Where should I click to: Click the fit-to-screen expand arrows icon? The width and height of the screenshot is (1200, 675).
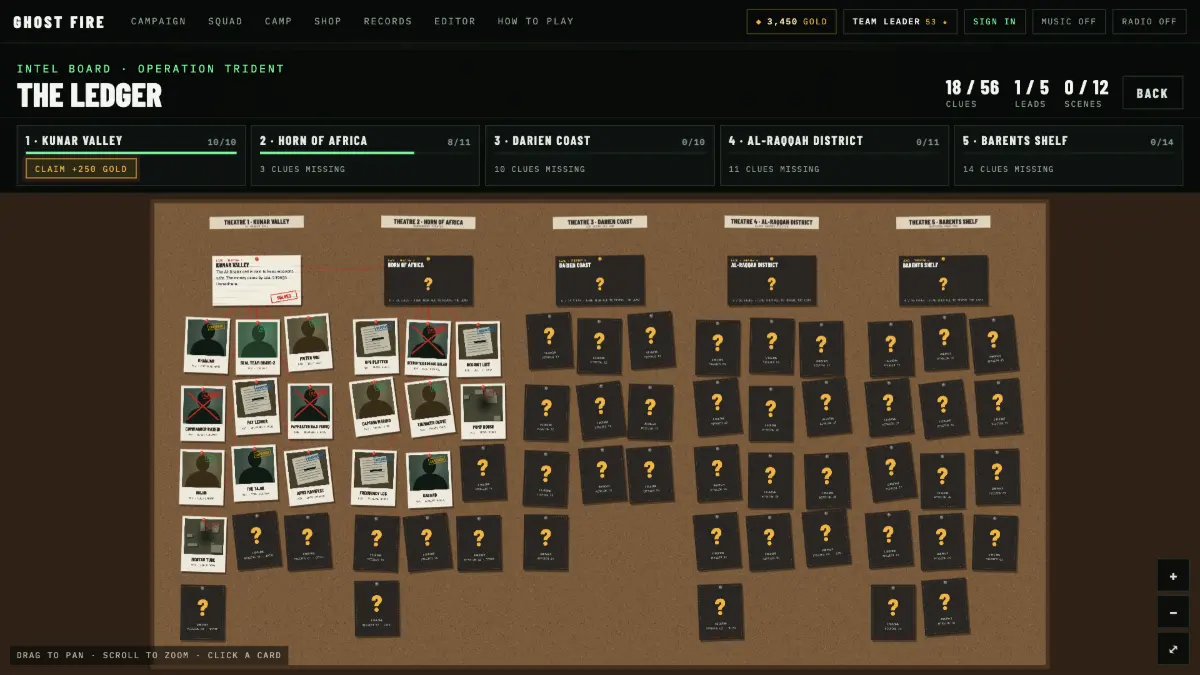pos(1173,649)
